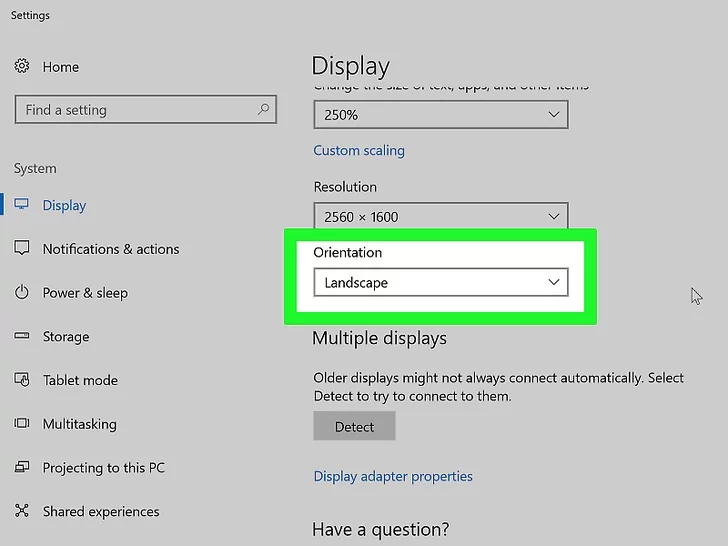Expand the Resolution 2560 × 1600 dropdown

click(440, 216)
